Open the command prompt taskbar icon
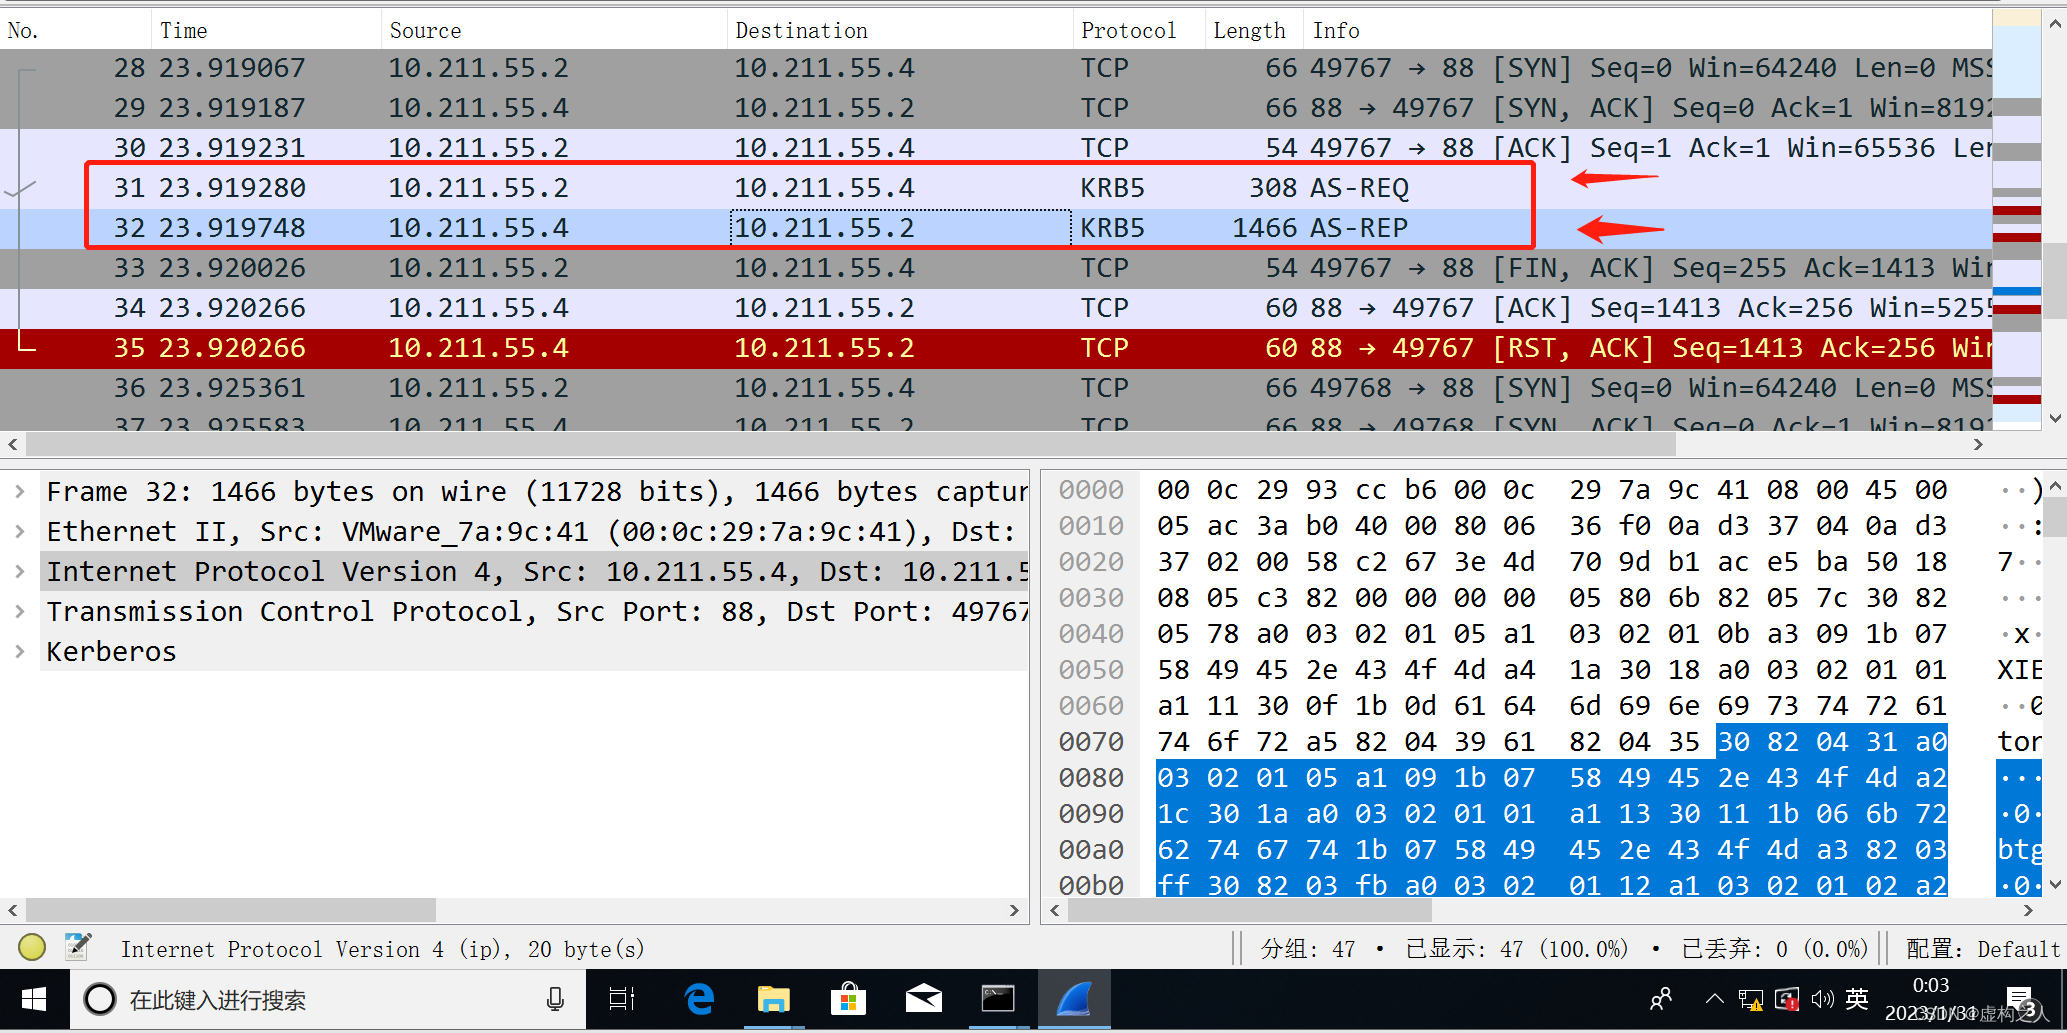Screen dimensions: 2067x1033 click(998, 999)
